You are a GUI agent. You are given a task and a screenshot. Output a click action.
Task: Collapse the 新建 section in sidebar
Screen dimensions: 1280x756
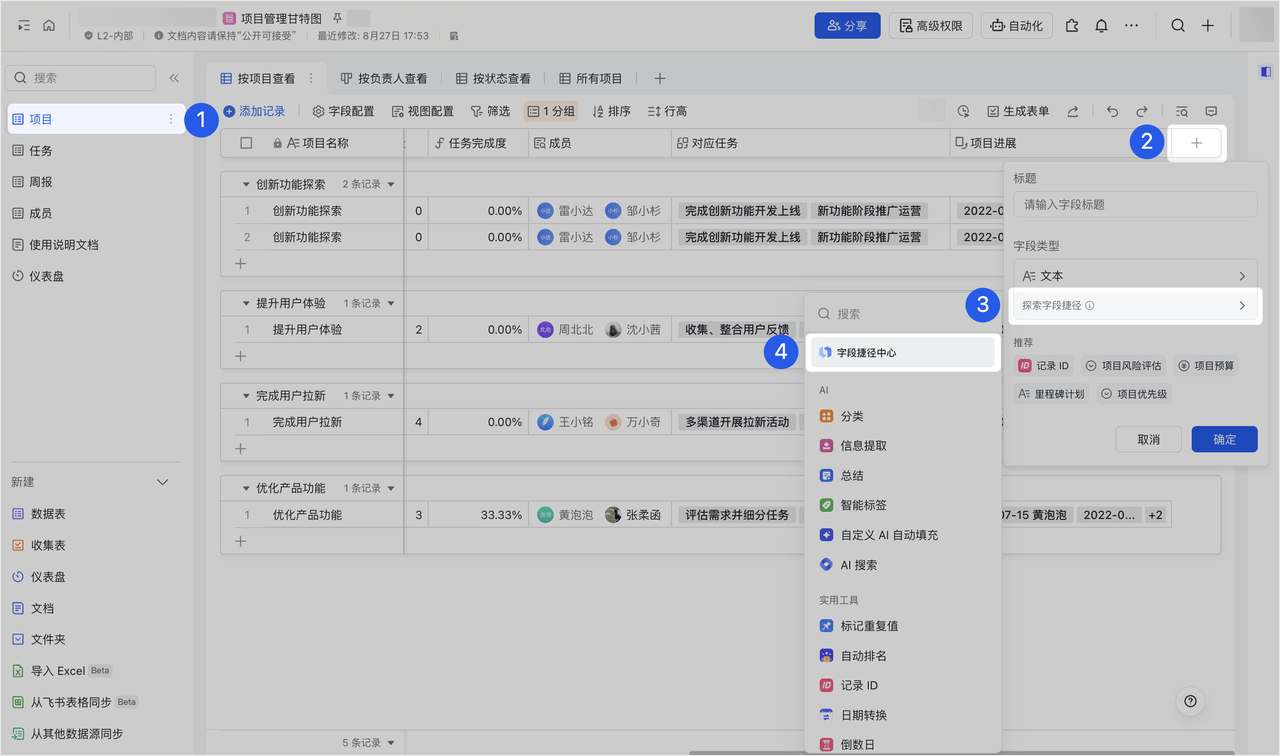[163, 482]
